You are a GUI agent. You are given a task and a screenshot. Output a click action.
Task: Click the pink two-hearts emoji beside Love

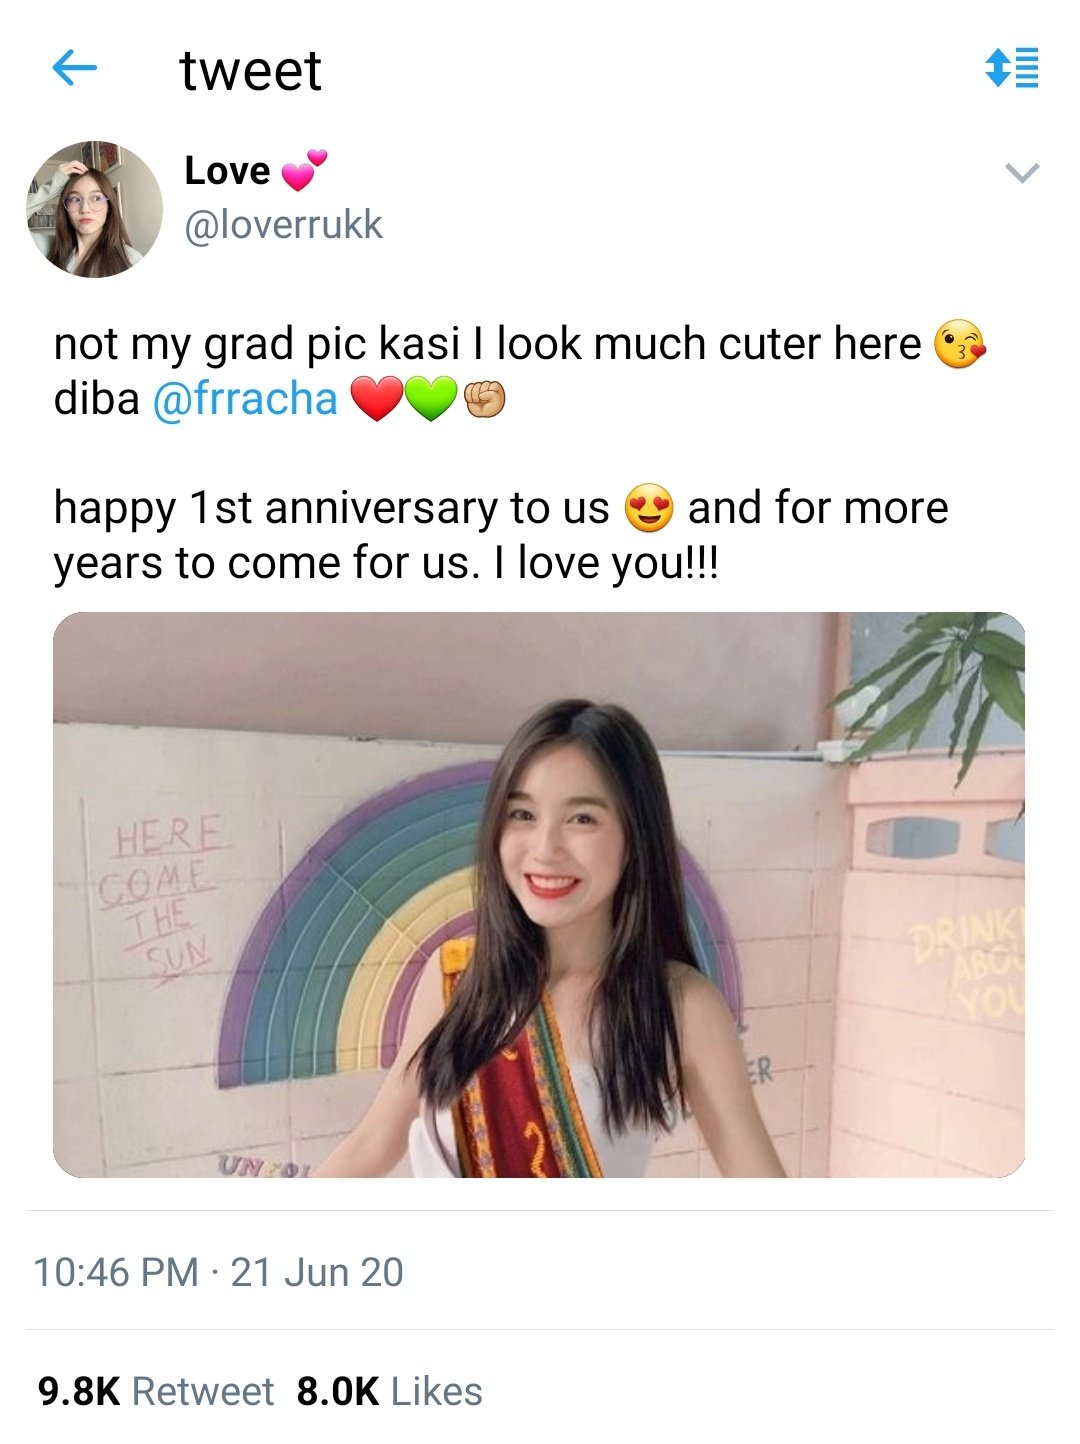pos(304,170)
